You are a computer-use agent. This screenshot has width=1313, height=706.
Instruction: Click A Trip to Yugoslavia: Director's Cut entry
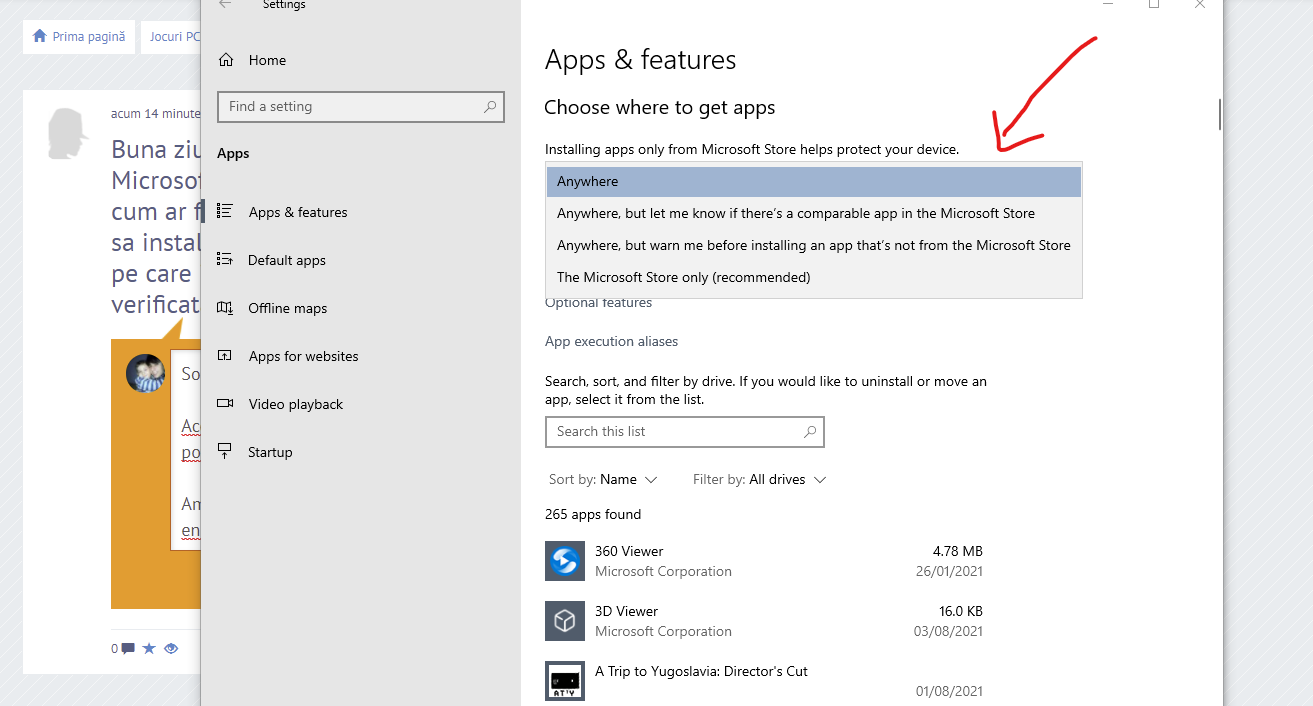[x=701, y=671]
